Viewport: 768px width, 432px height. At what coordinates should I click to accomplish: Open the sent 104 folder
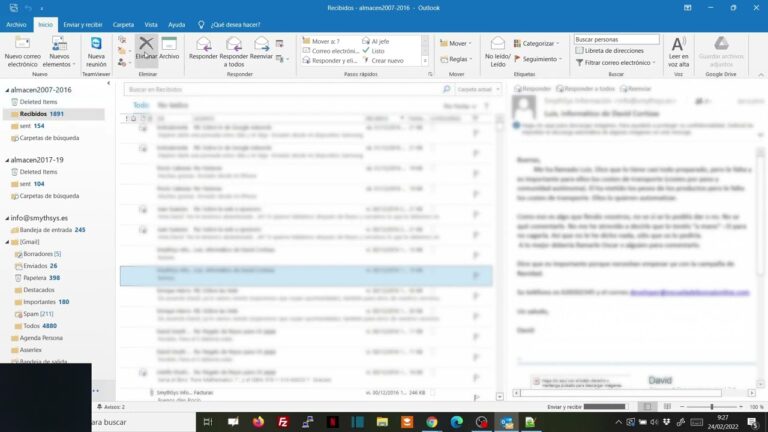(32, 184)
